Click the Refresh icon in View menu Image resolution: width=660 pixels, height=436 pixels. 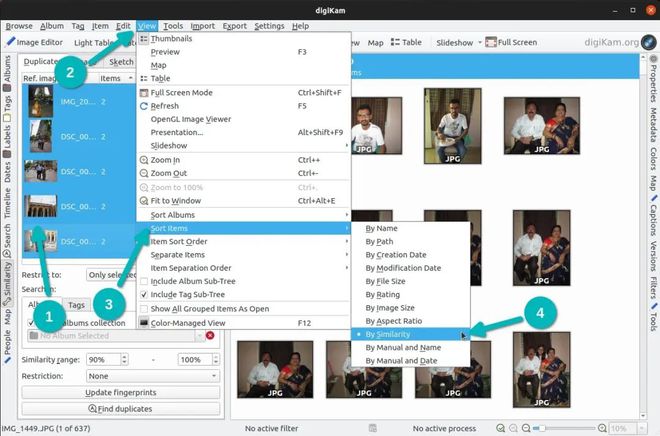pos(144,106)
